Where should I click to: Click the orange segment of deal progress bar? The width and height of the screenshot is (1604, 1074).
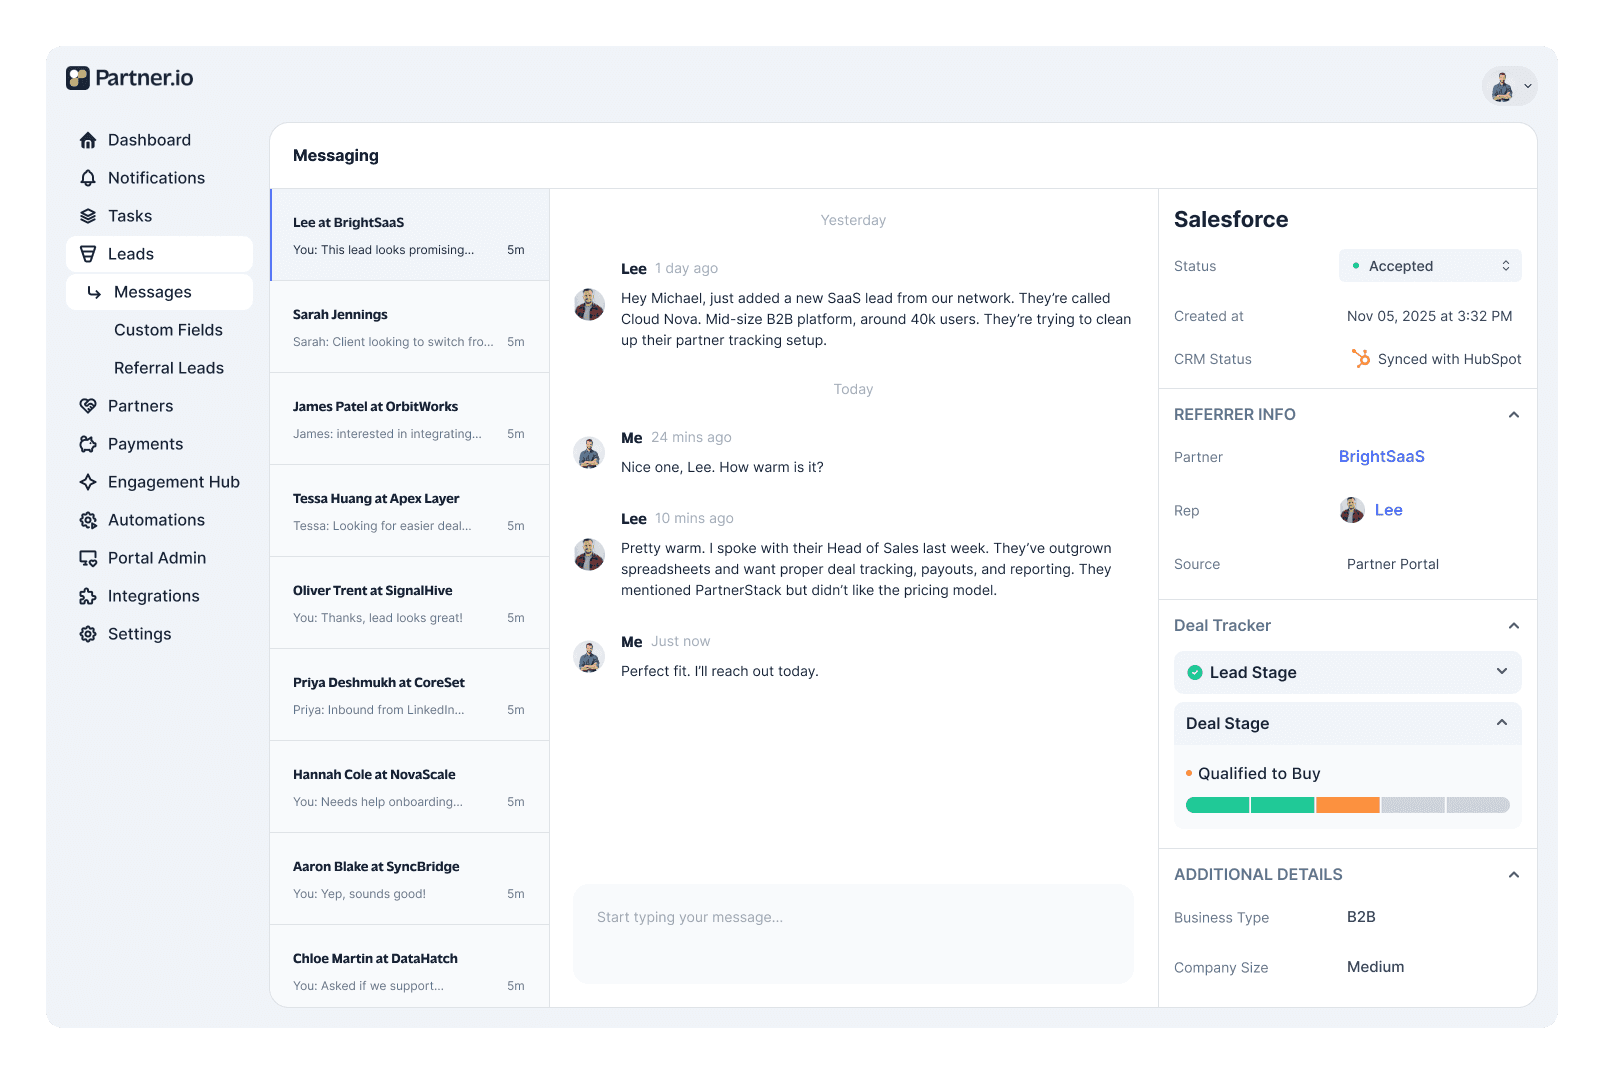tap(1348, 805)
